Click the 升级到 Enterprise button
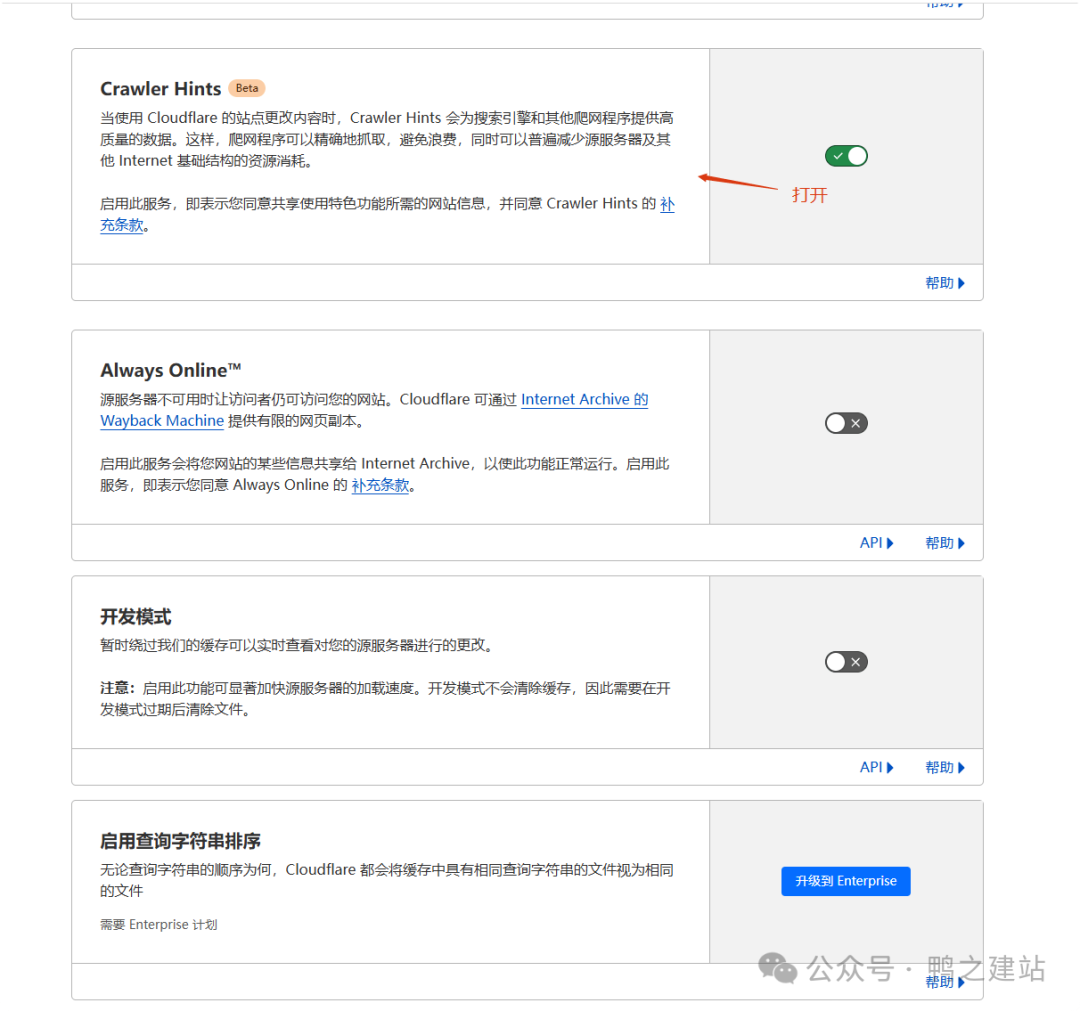The height and width of the screenshot is (1011, 1080). [x=846, y=881]
